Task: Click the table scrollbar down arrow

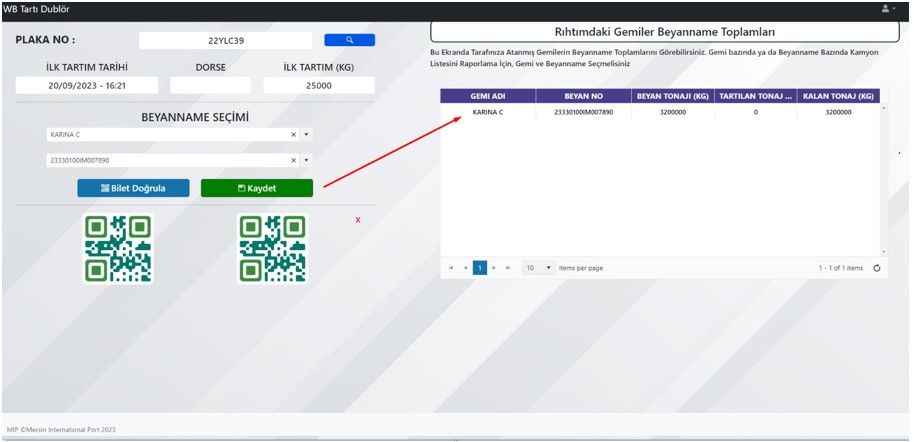Action: (884, 252)
